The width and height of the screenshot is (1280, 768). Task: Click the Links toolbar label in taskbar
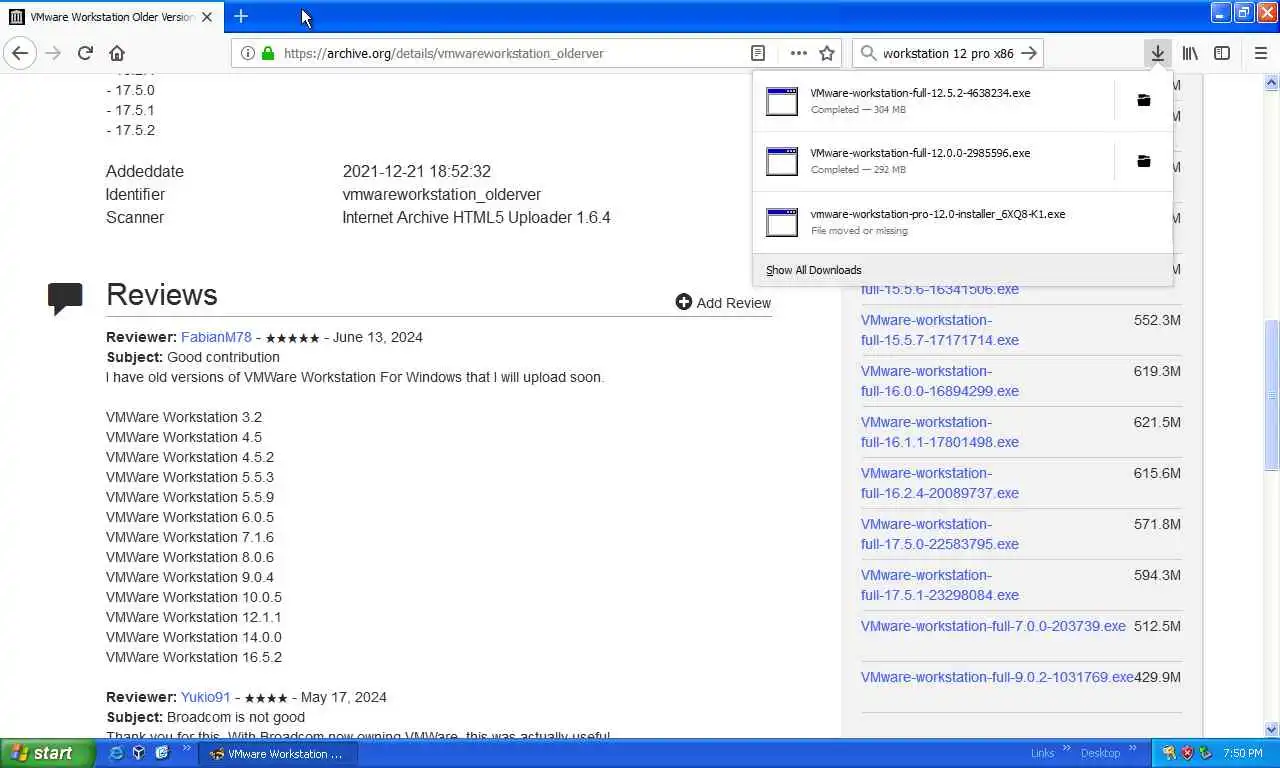1042,753
